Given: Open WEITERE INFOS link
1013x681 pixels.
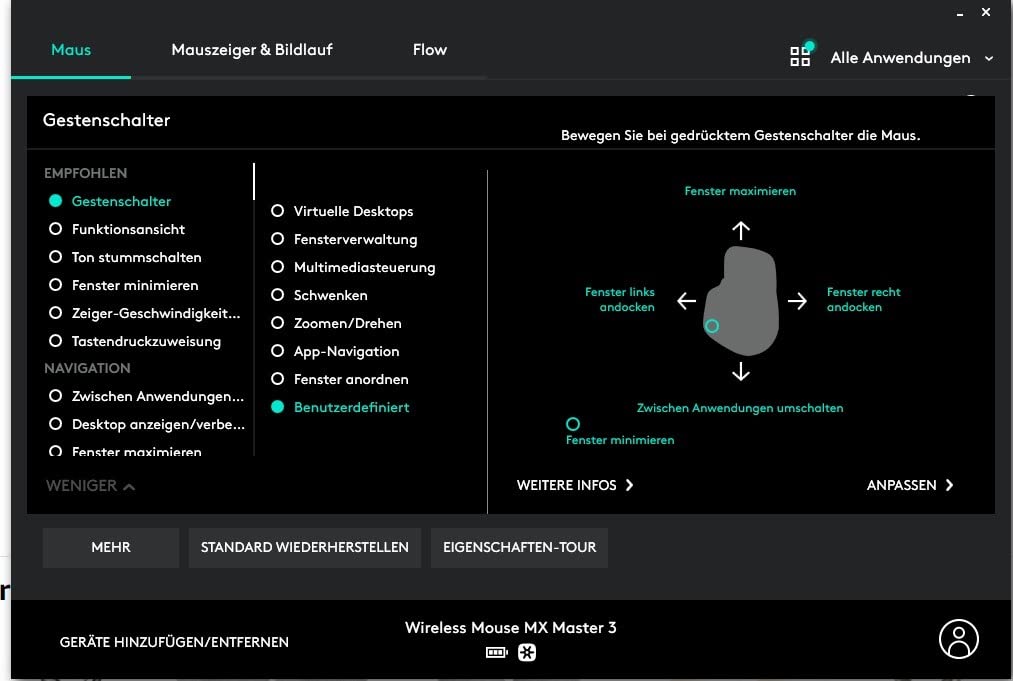Looking at the screenshot, I should 575,485.
